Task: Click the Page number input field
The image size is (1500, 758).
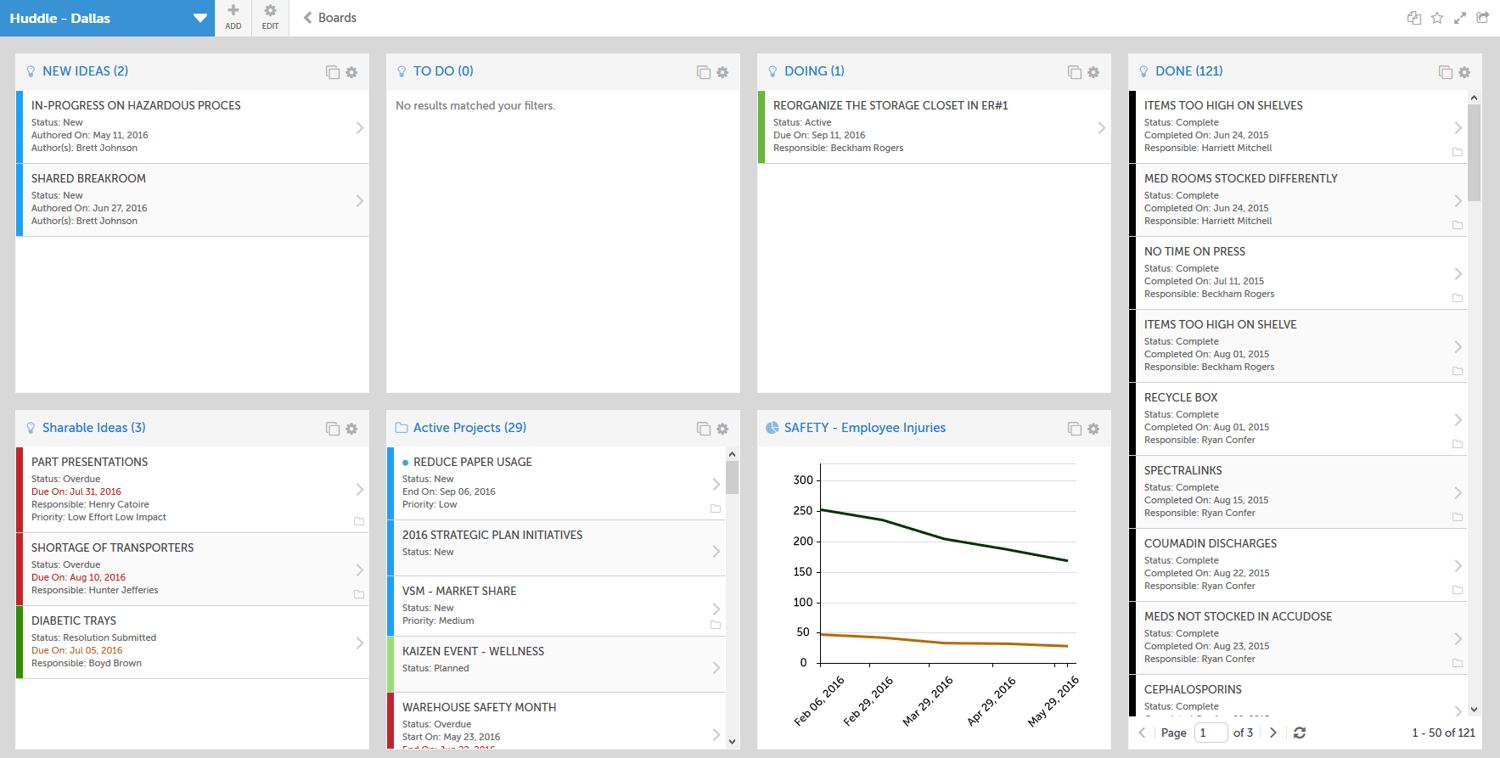Action: pos(1210,733)
